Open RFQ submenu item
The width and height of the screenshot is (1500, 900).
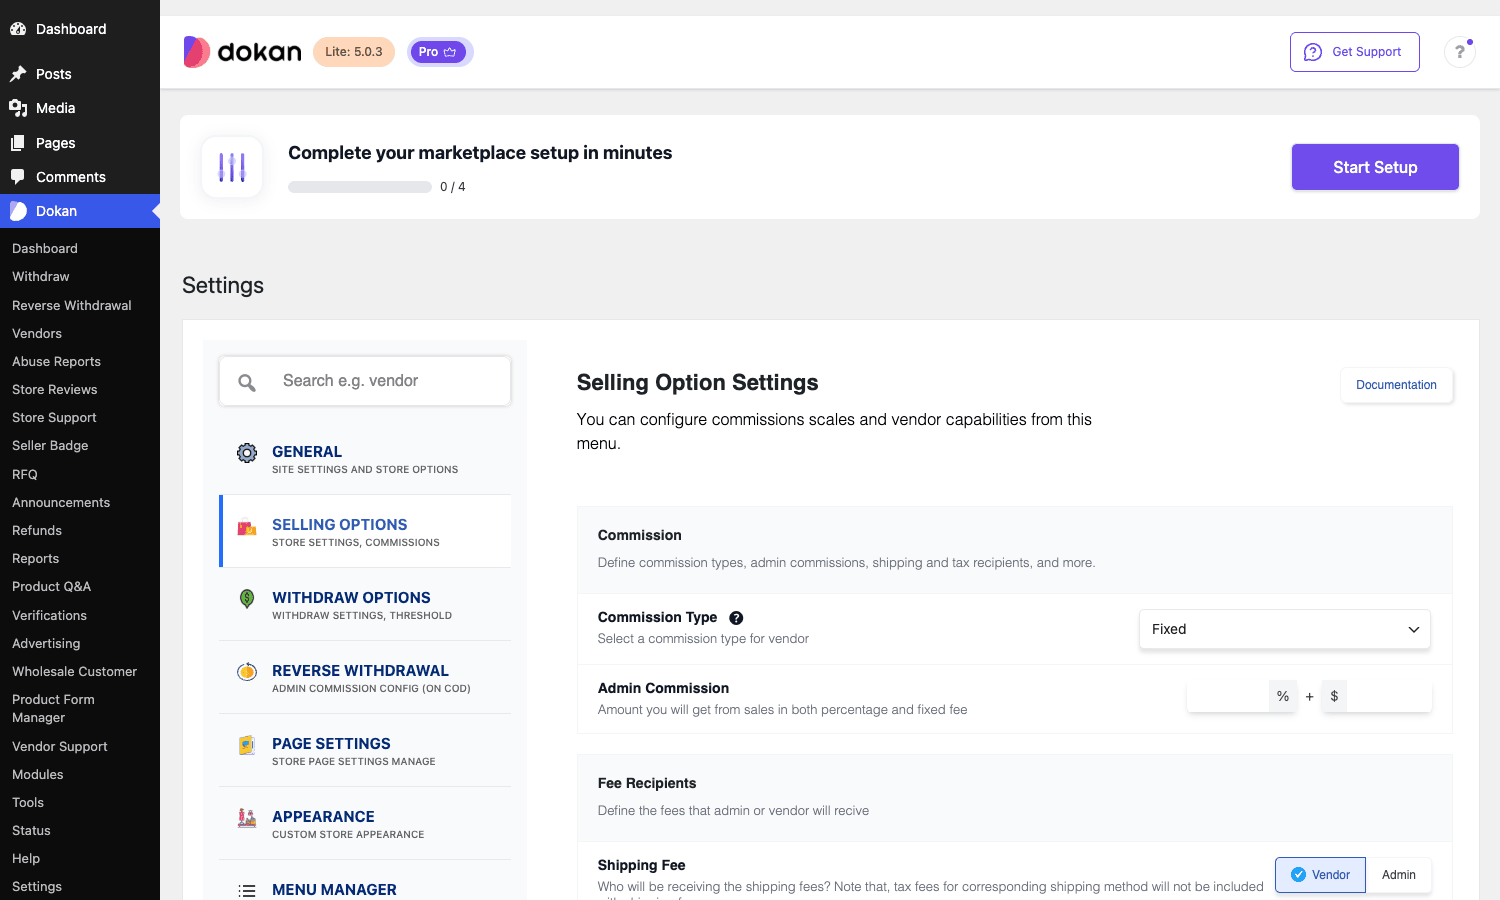tap(25, 475)
